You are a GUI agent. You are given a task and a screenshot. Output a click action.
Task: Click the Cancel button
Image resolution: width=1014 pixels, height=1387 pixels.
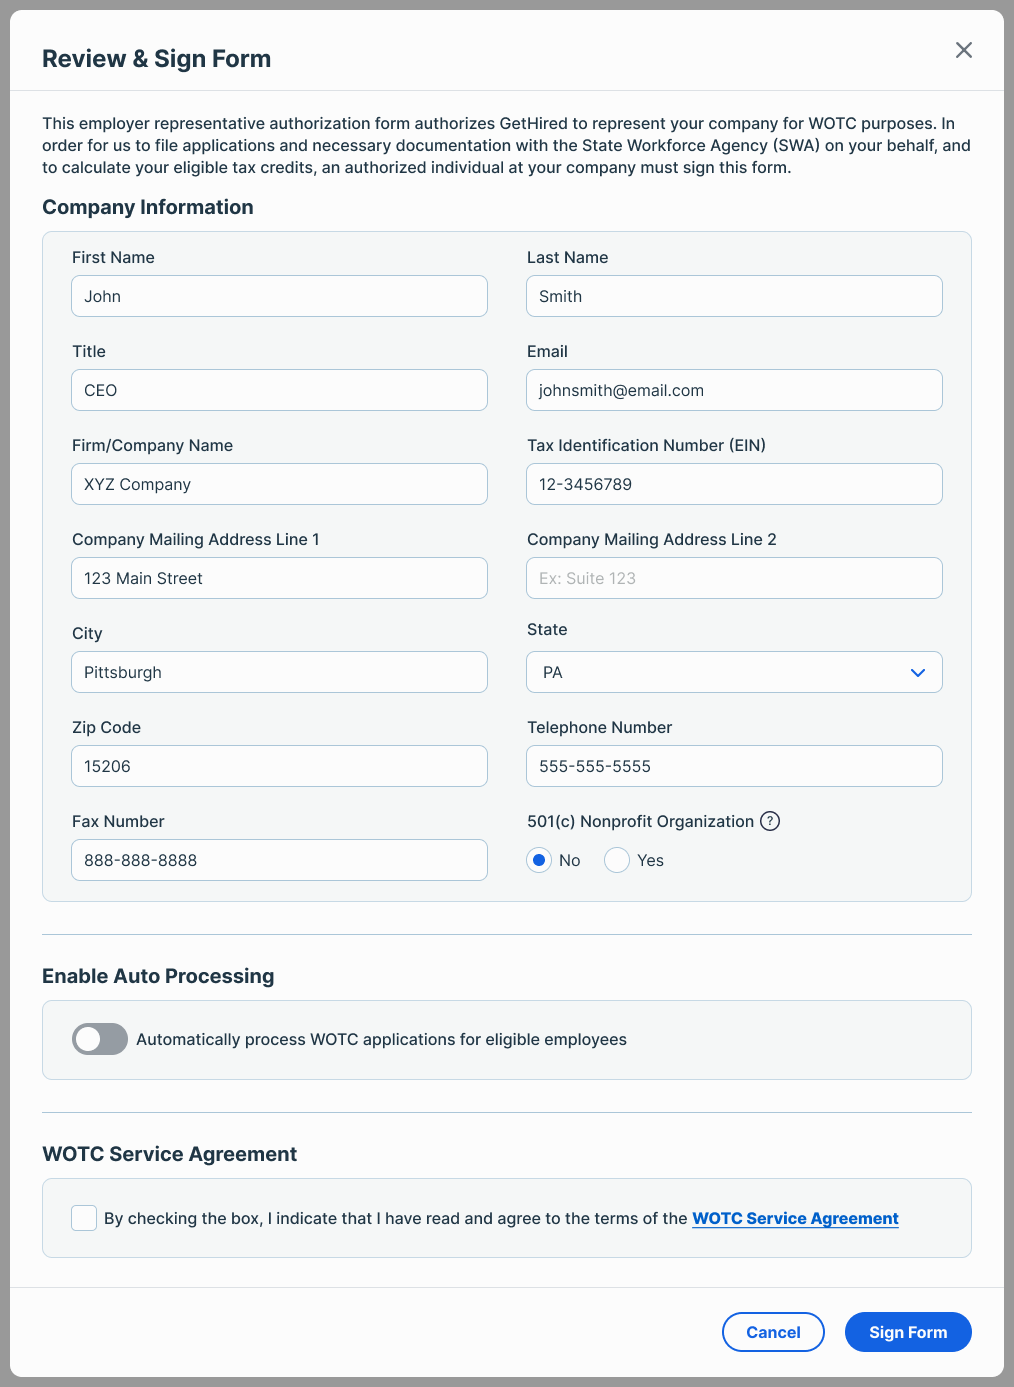coord(773,1332)
